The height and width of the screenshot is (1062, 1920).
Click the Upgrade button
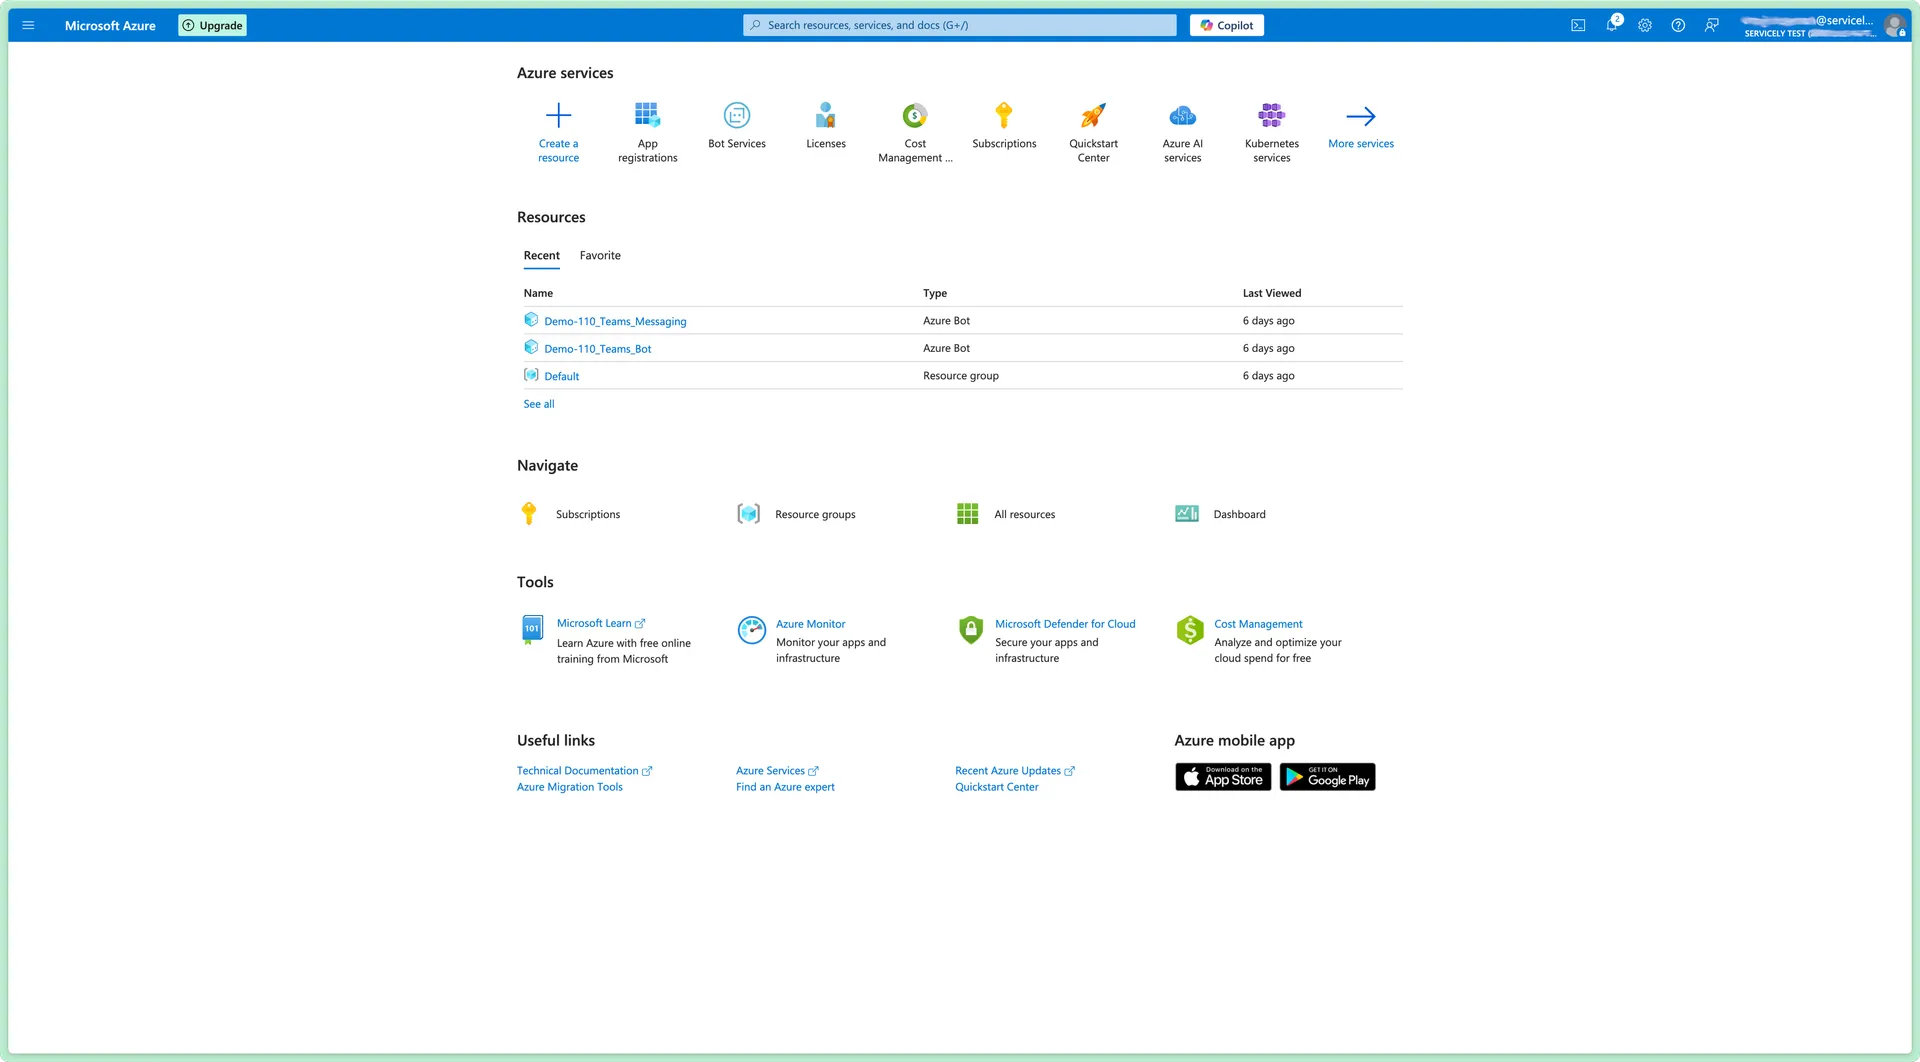[212, 25]
